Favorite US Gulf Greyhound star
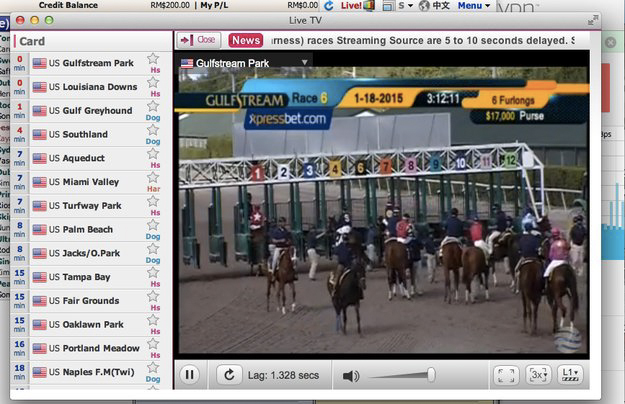625x404 pixels. pos(153,106)
